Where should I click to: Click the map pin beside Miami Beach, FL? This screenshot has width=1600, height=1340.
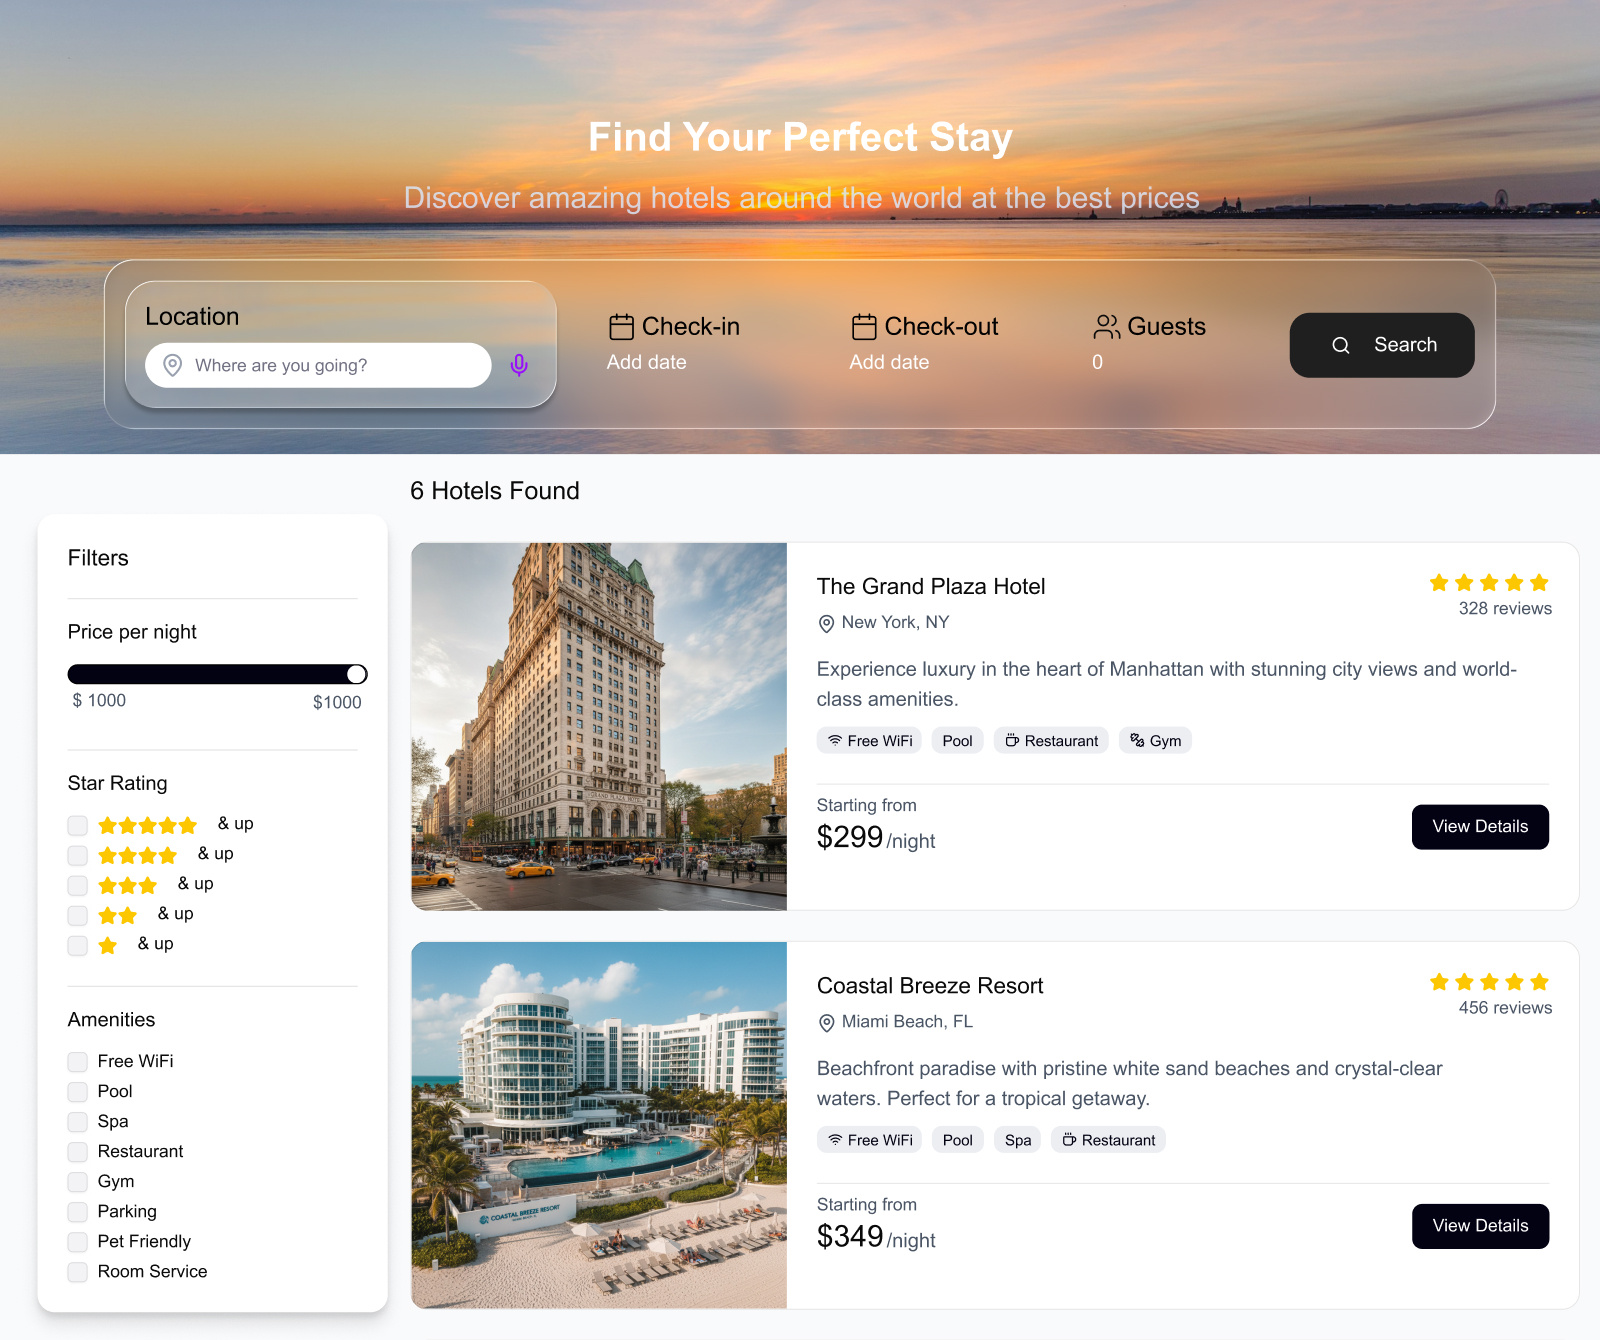826,1022
